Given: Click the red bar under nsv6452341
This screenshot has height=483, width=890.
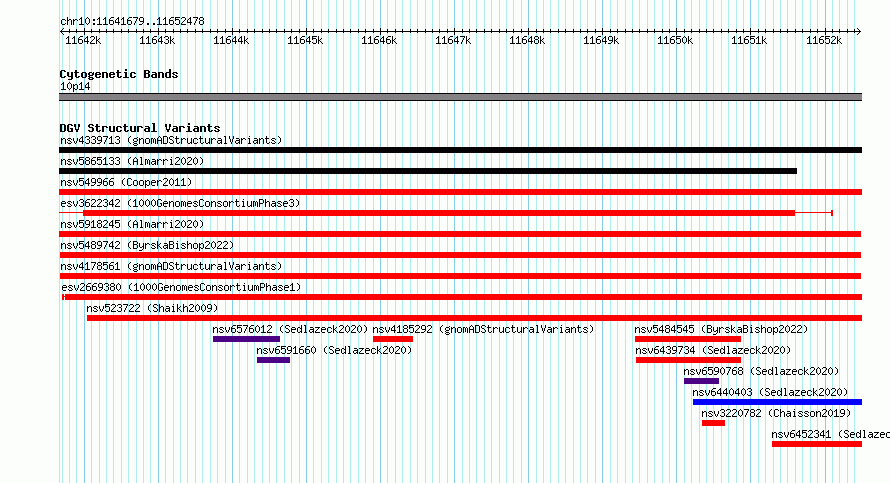Looking at the screenshot, I should (817, 444).
